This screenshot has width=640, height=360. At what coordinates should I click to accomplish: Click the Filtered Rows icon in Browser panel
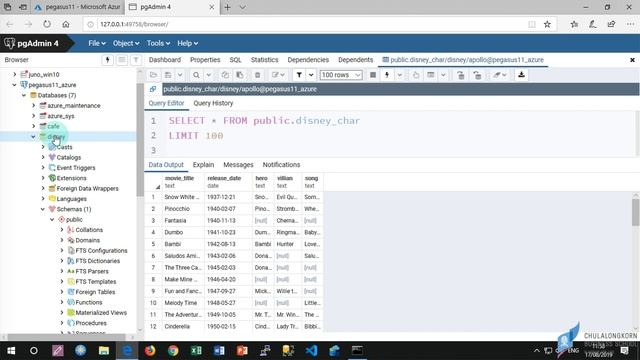pos(136,60)
